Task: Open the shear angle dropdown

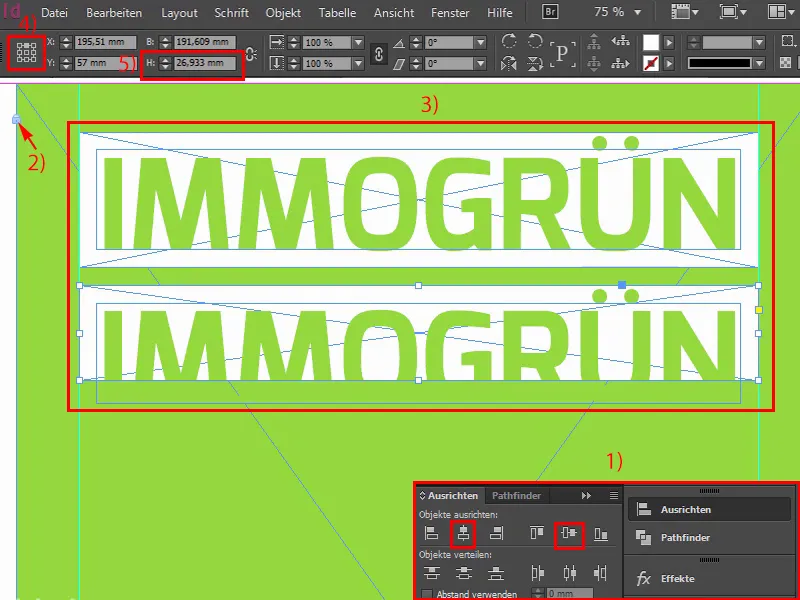Action: click(480, 63)
